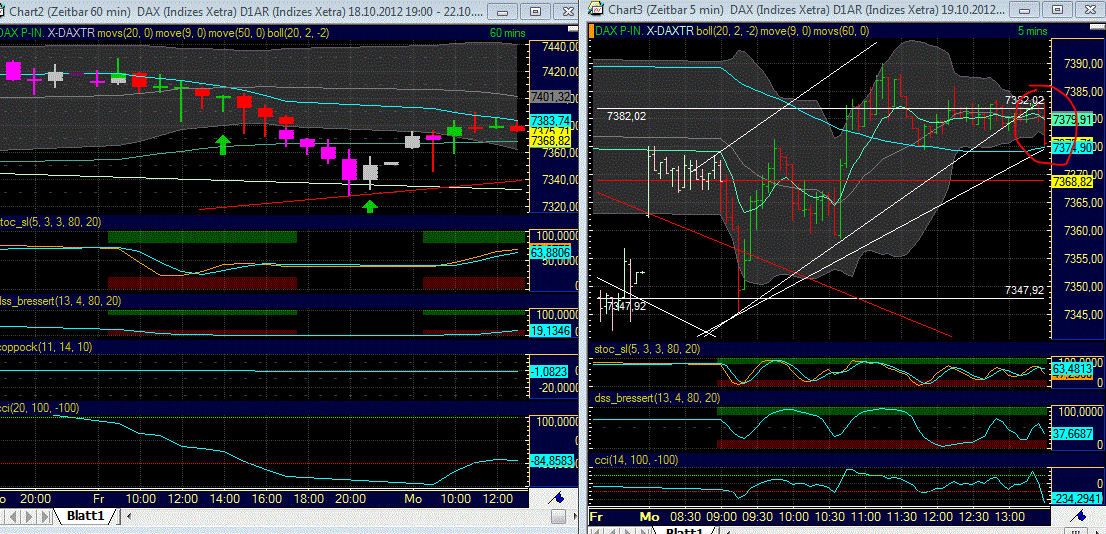This screenshot has width=1106, height=534.
Task: Click the '5 mins' label in Chart3
Action: click(x=1033, y=31)
